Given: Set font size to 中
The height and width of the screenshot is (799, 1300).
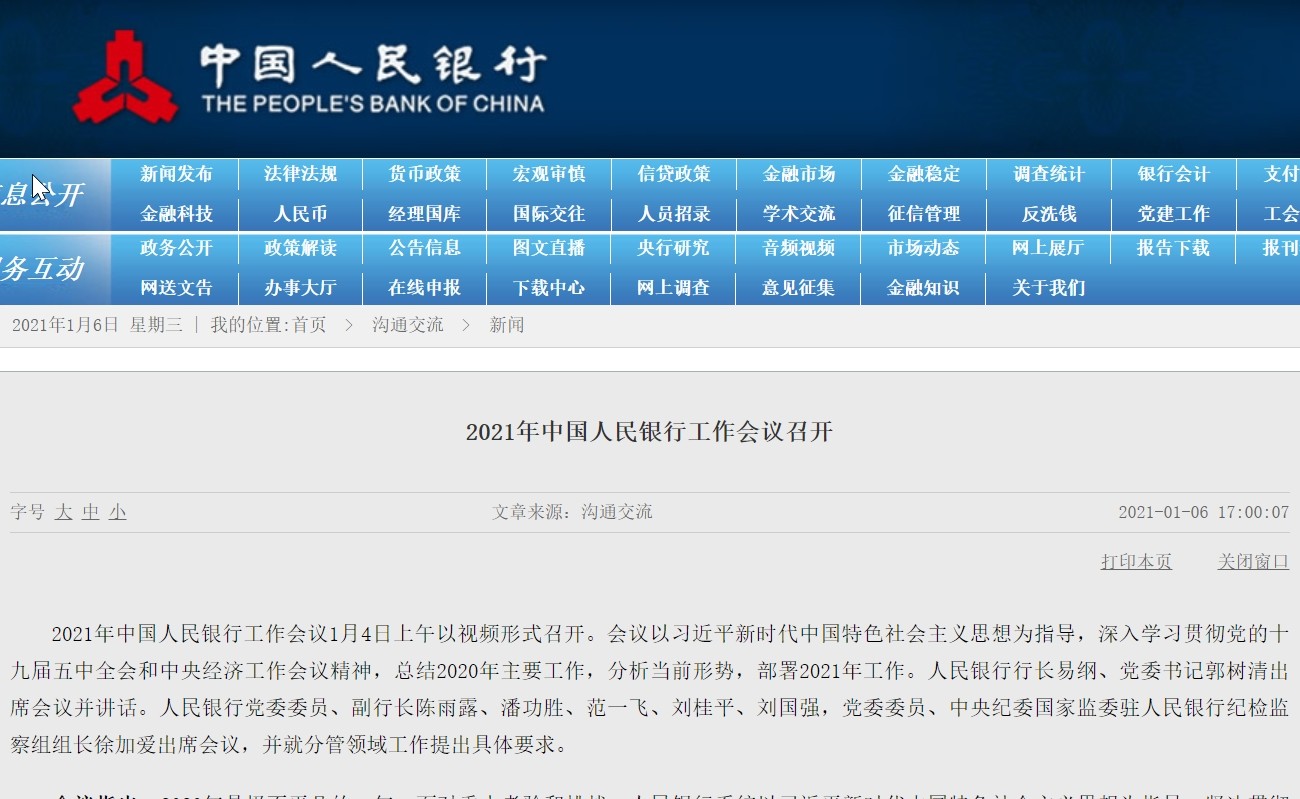Looking at the screenshot, I should point(91,512).
